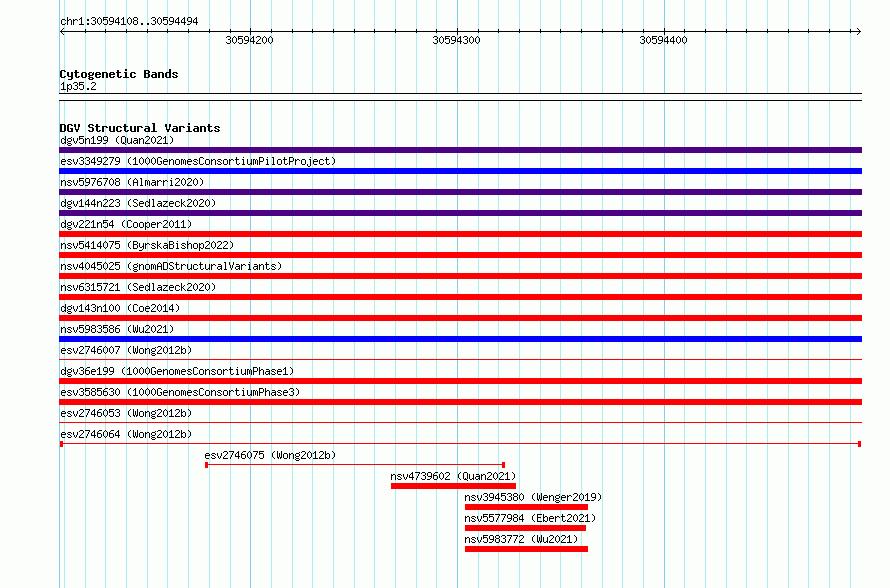Click the nsv5976708 (Almarri2020) label
The height and width of the screenshot is (588, 890).
(x=132, y=182)
